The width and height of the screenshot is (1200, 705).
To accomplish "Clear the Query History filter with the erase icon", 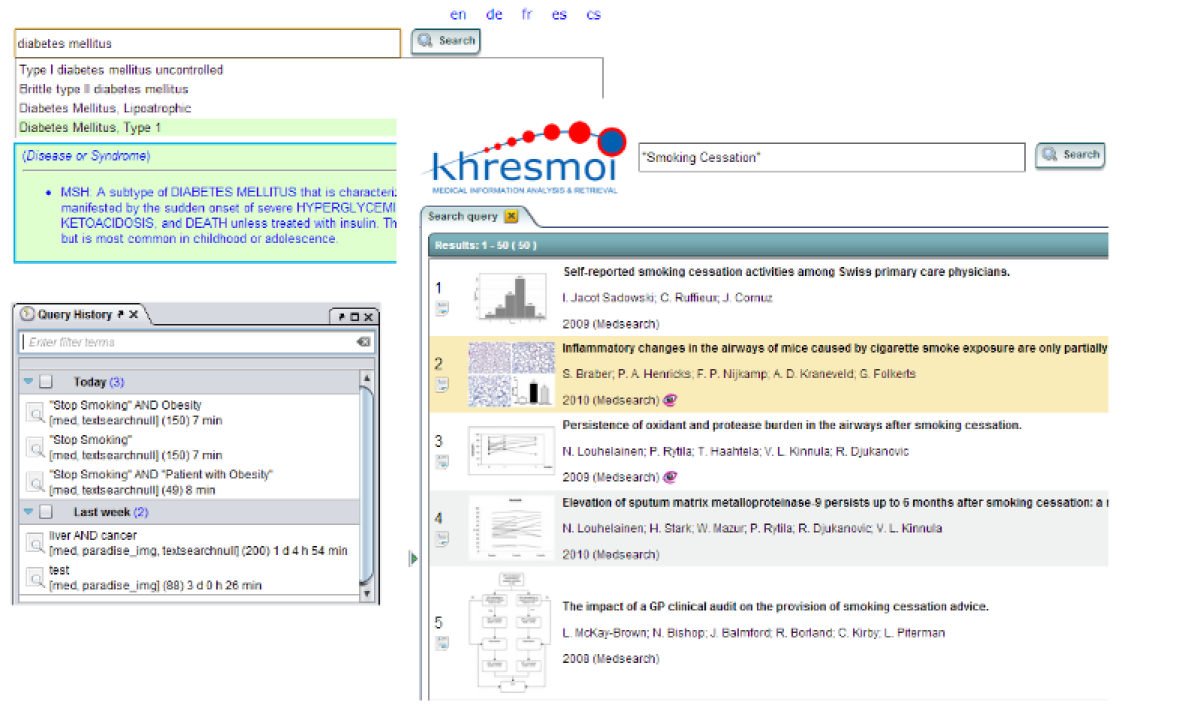I will point(363,342).
